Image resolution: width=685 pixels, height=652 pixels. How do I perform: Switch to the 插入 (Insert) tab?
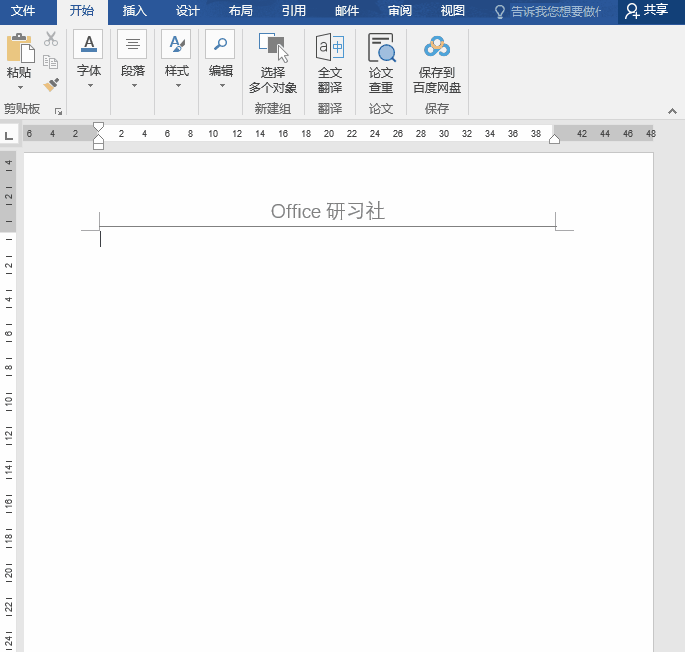point(135,11)
